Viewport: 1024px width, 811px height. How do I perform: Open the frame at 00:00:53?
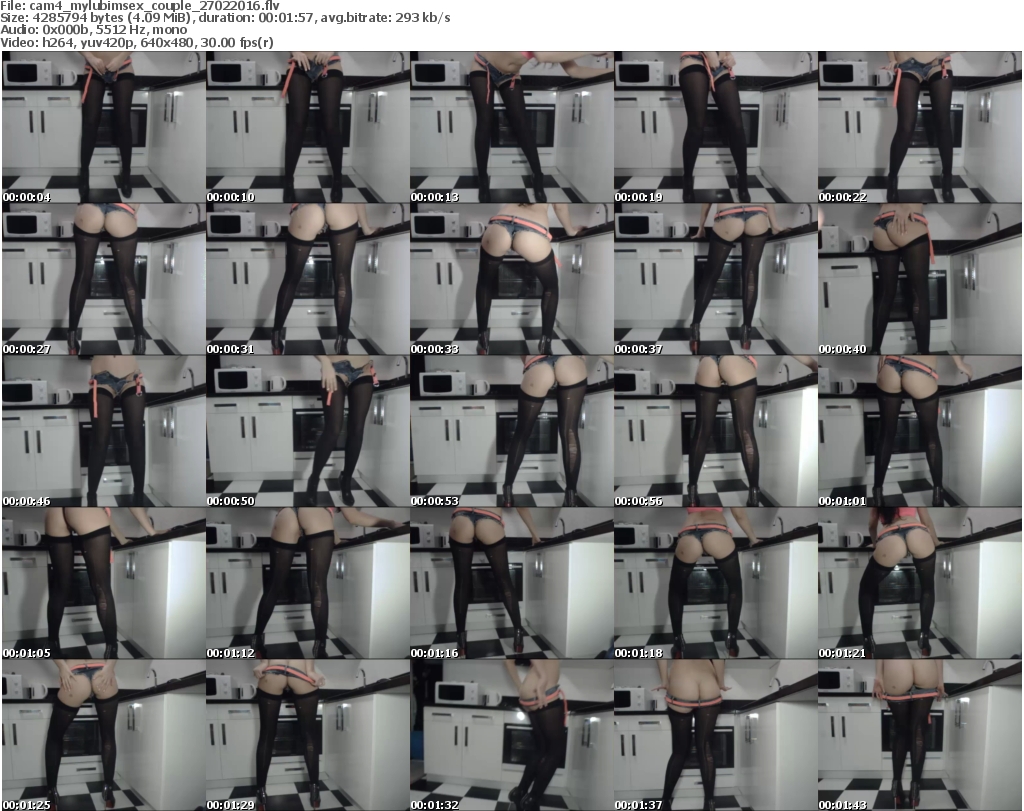[511, 431]
